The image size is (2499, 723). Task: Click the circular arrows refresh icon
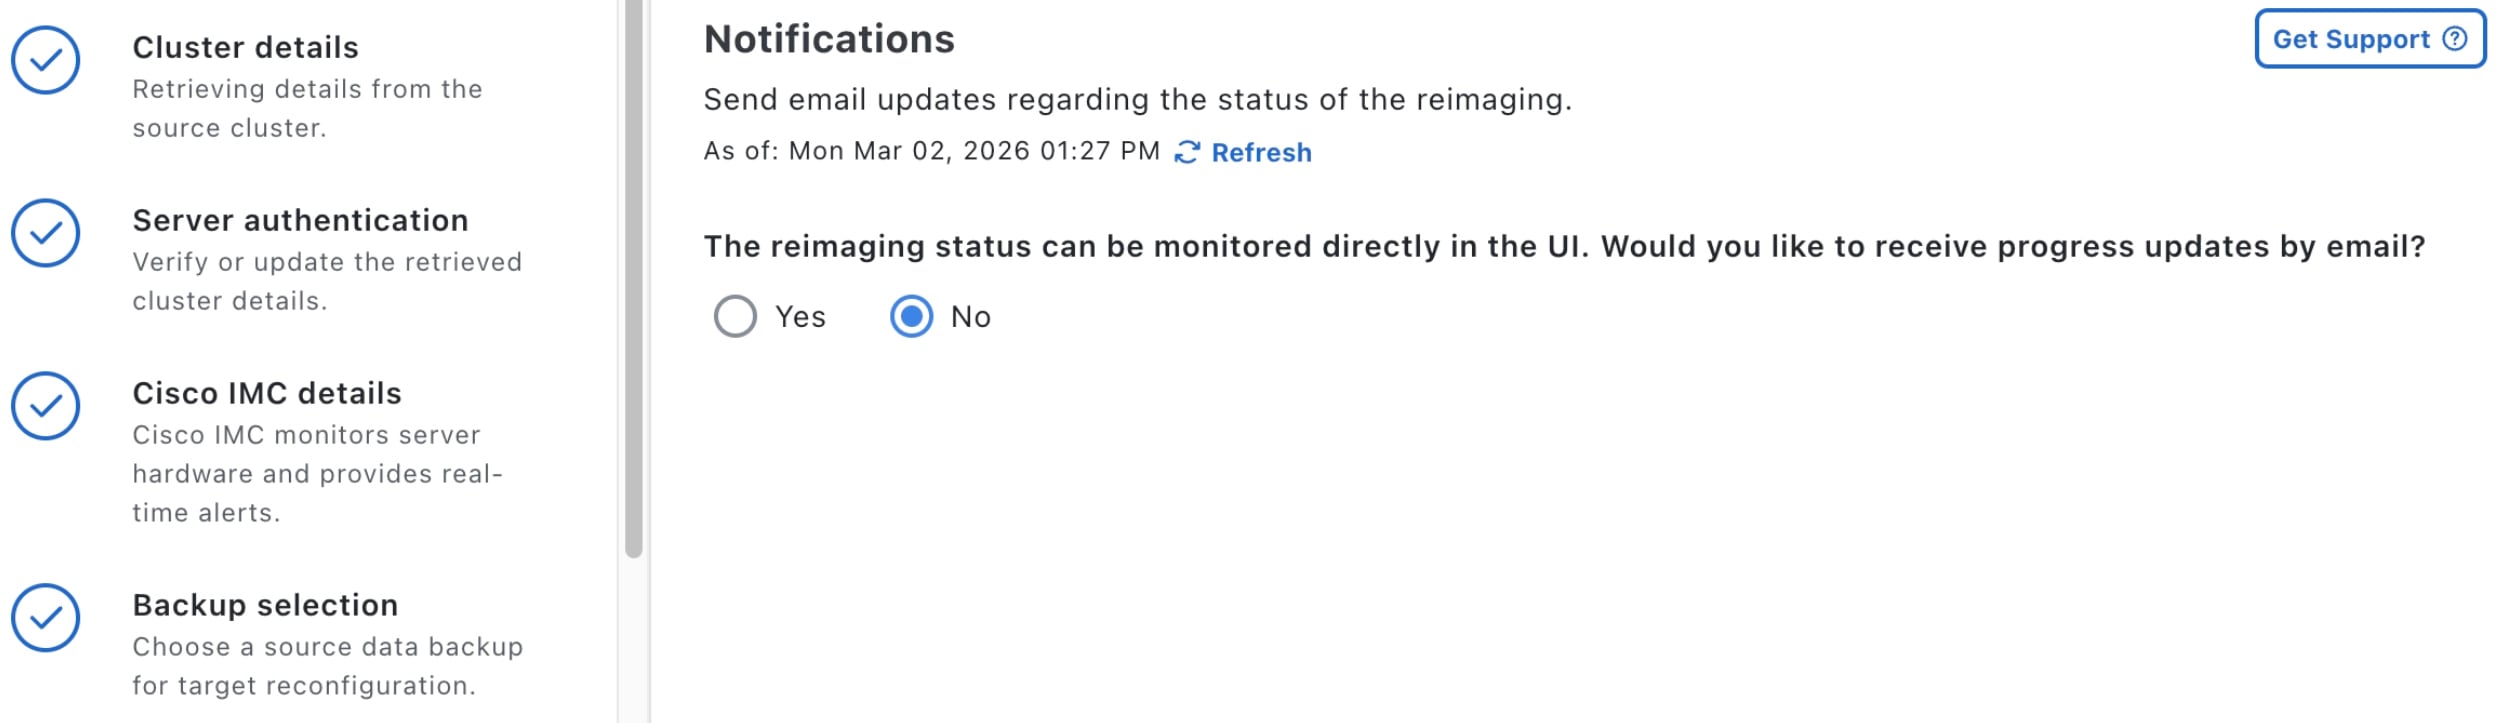click(1187, 152)
